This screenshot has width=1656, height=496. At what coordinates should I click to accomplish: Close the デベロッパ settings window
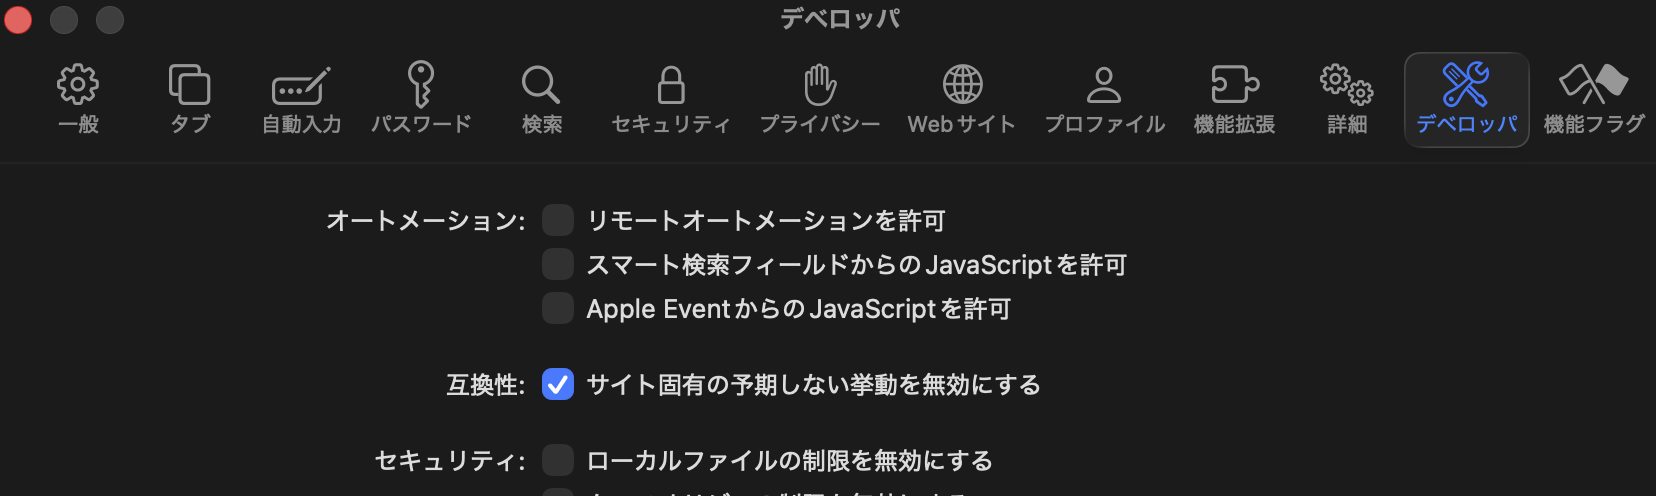pos(18,19)
